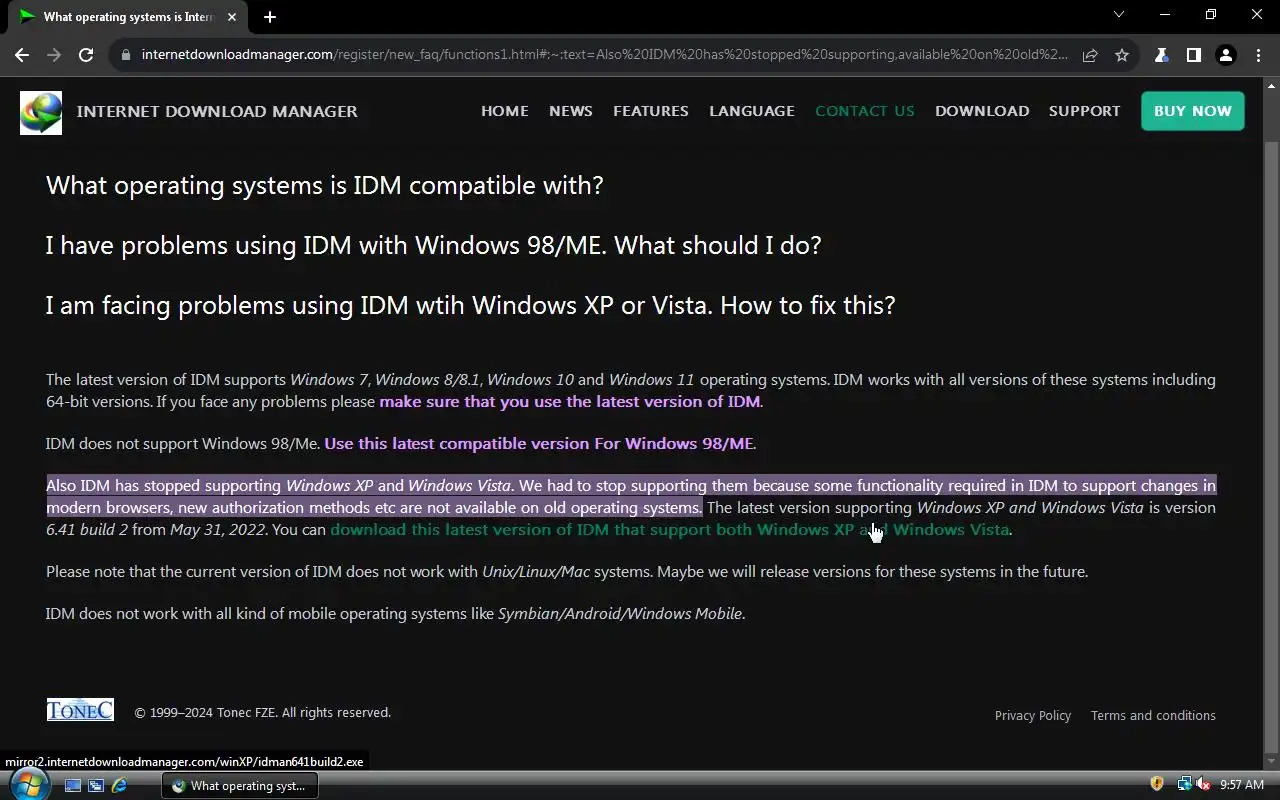Click the Tonec company logo
1280x800 pixels.
click(x=80, y=710)
